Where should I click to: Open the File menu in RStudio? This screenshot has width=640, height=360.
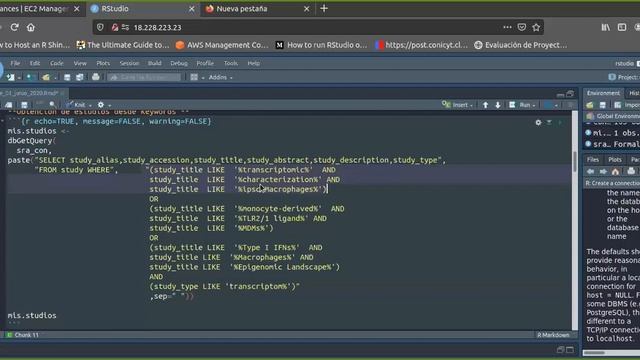(x=15, y=63)
